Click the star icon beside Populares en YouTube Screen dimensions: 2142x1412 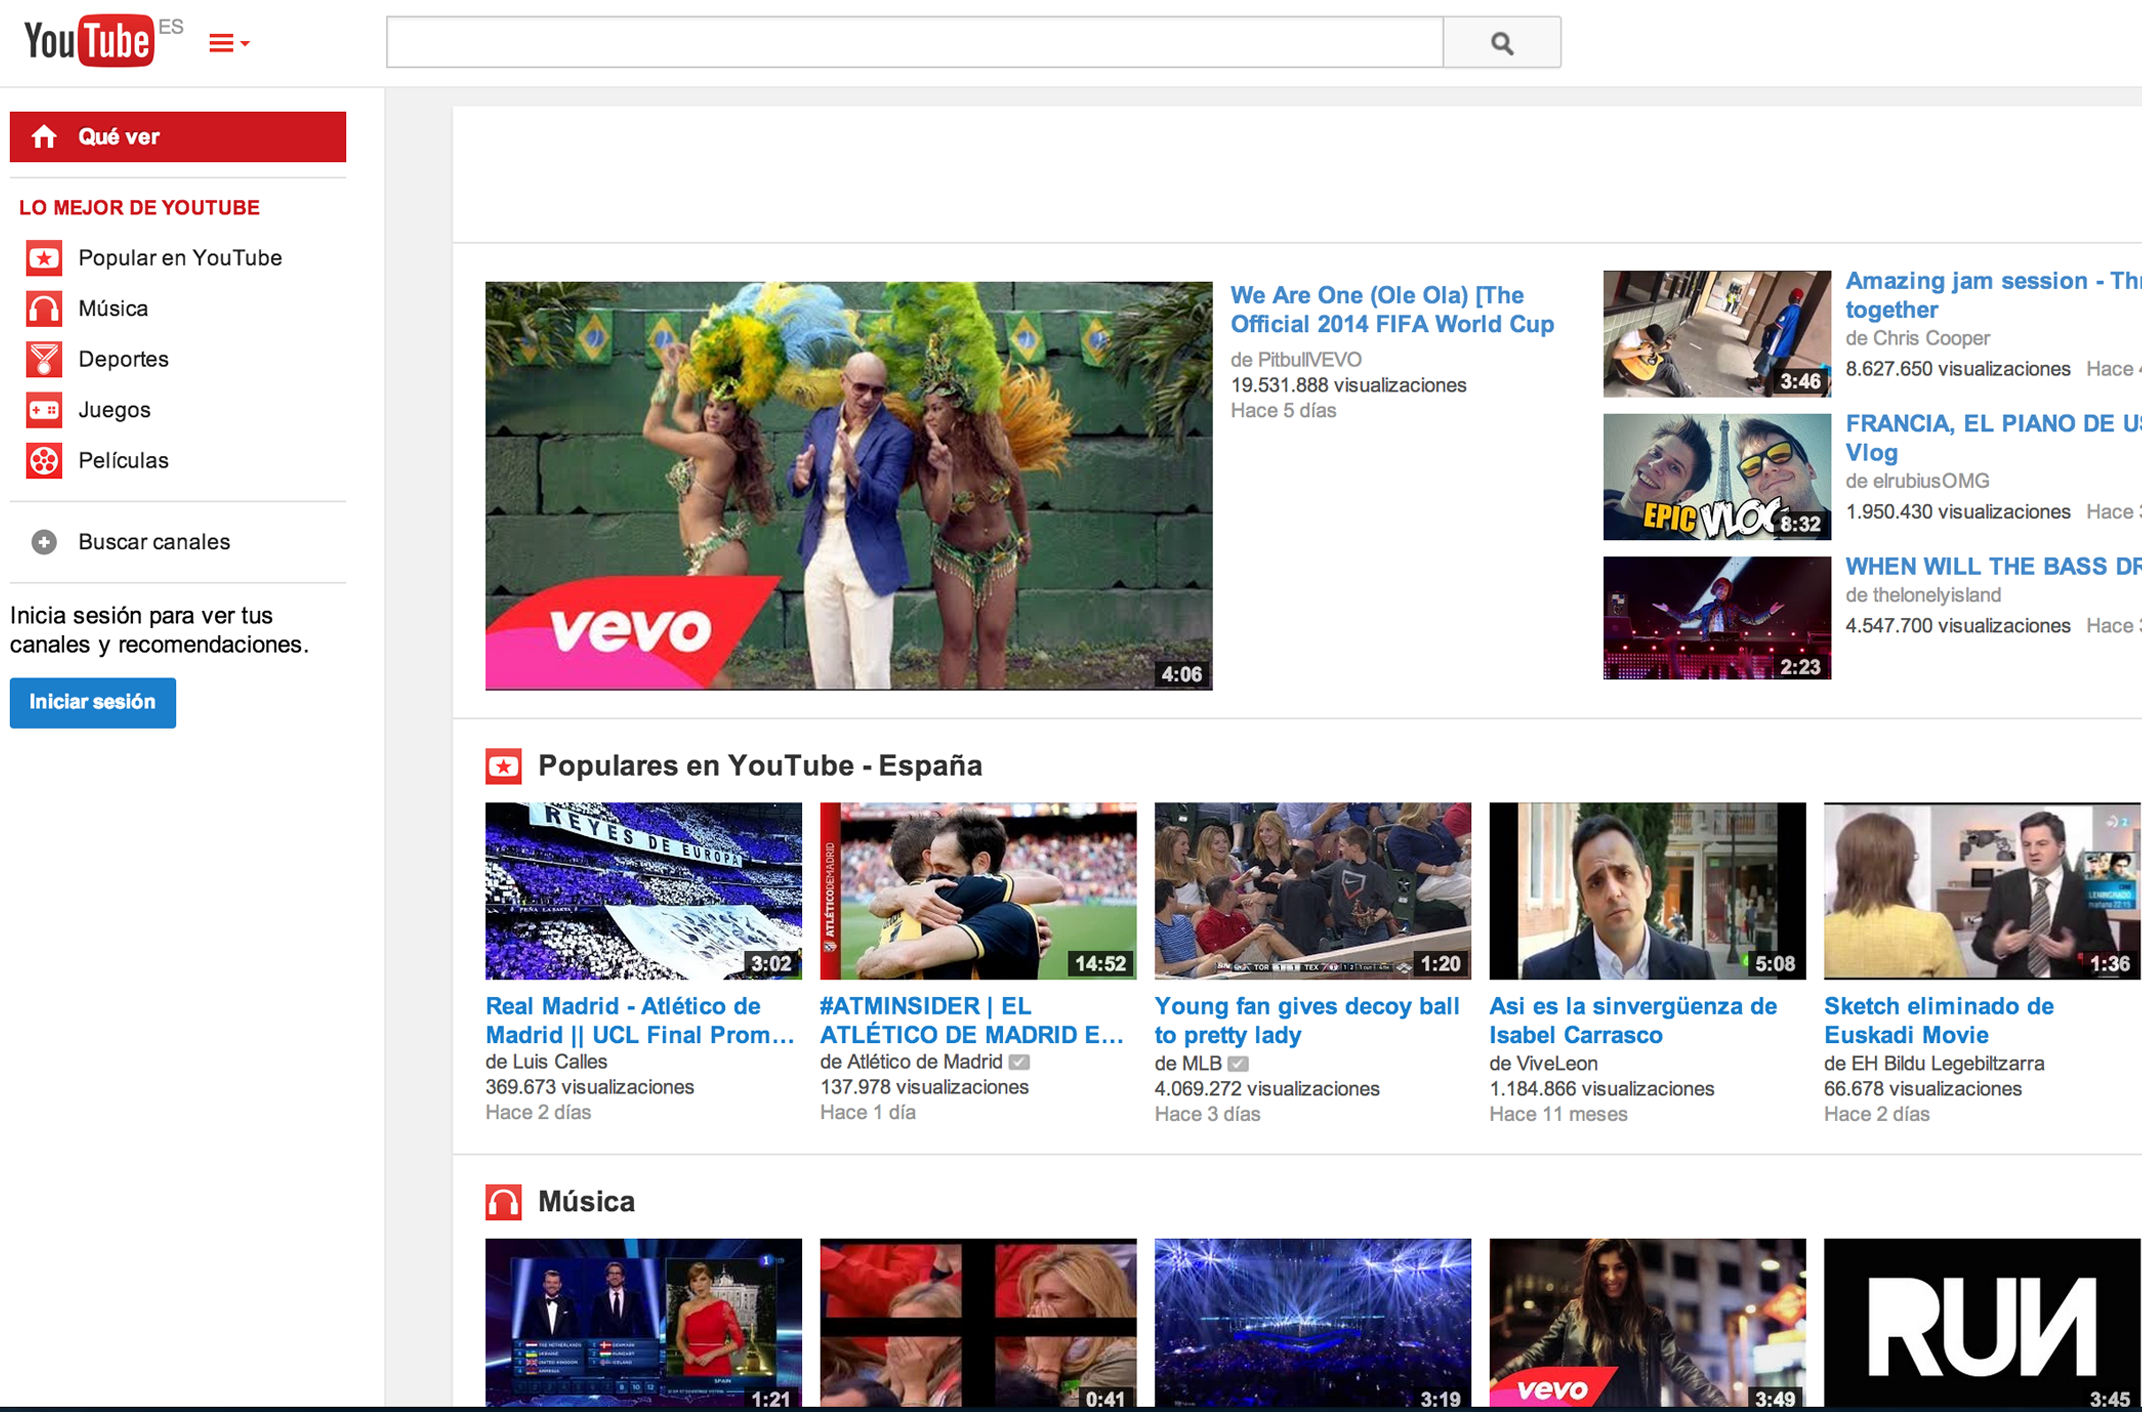503,766
